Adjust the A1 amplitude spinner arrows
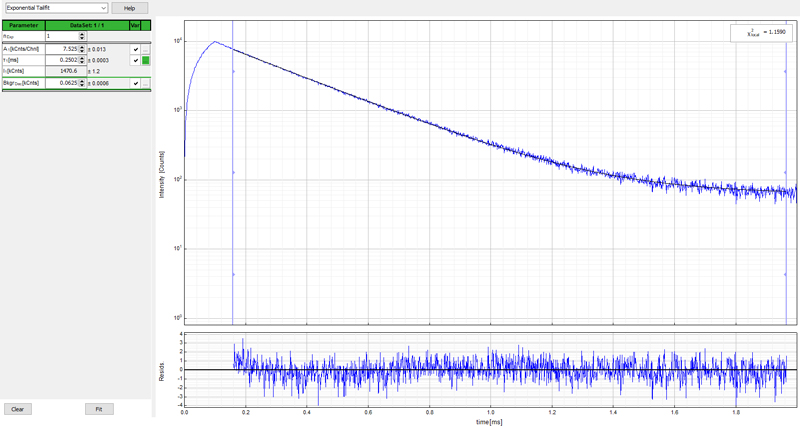The width and height of the screenshot is (800, 427). pyautogui.click(x=82, y=49)
